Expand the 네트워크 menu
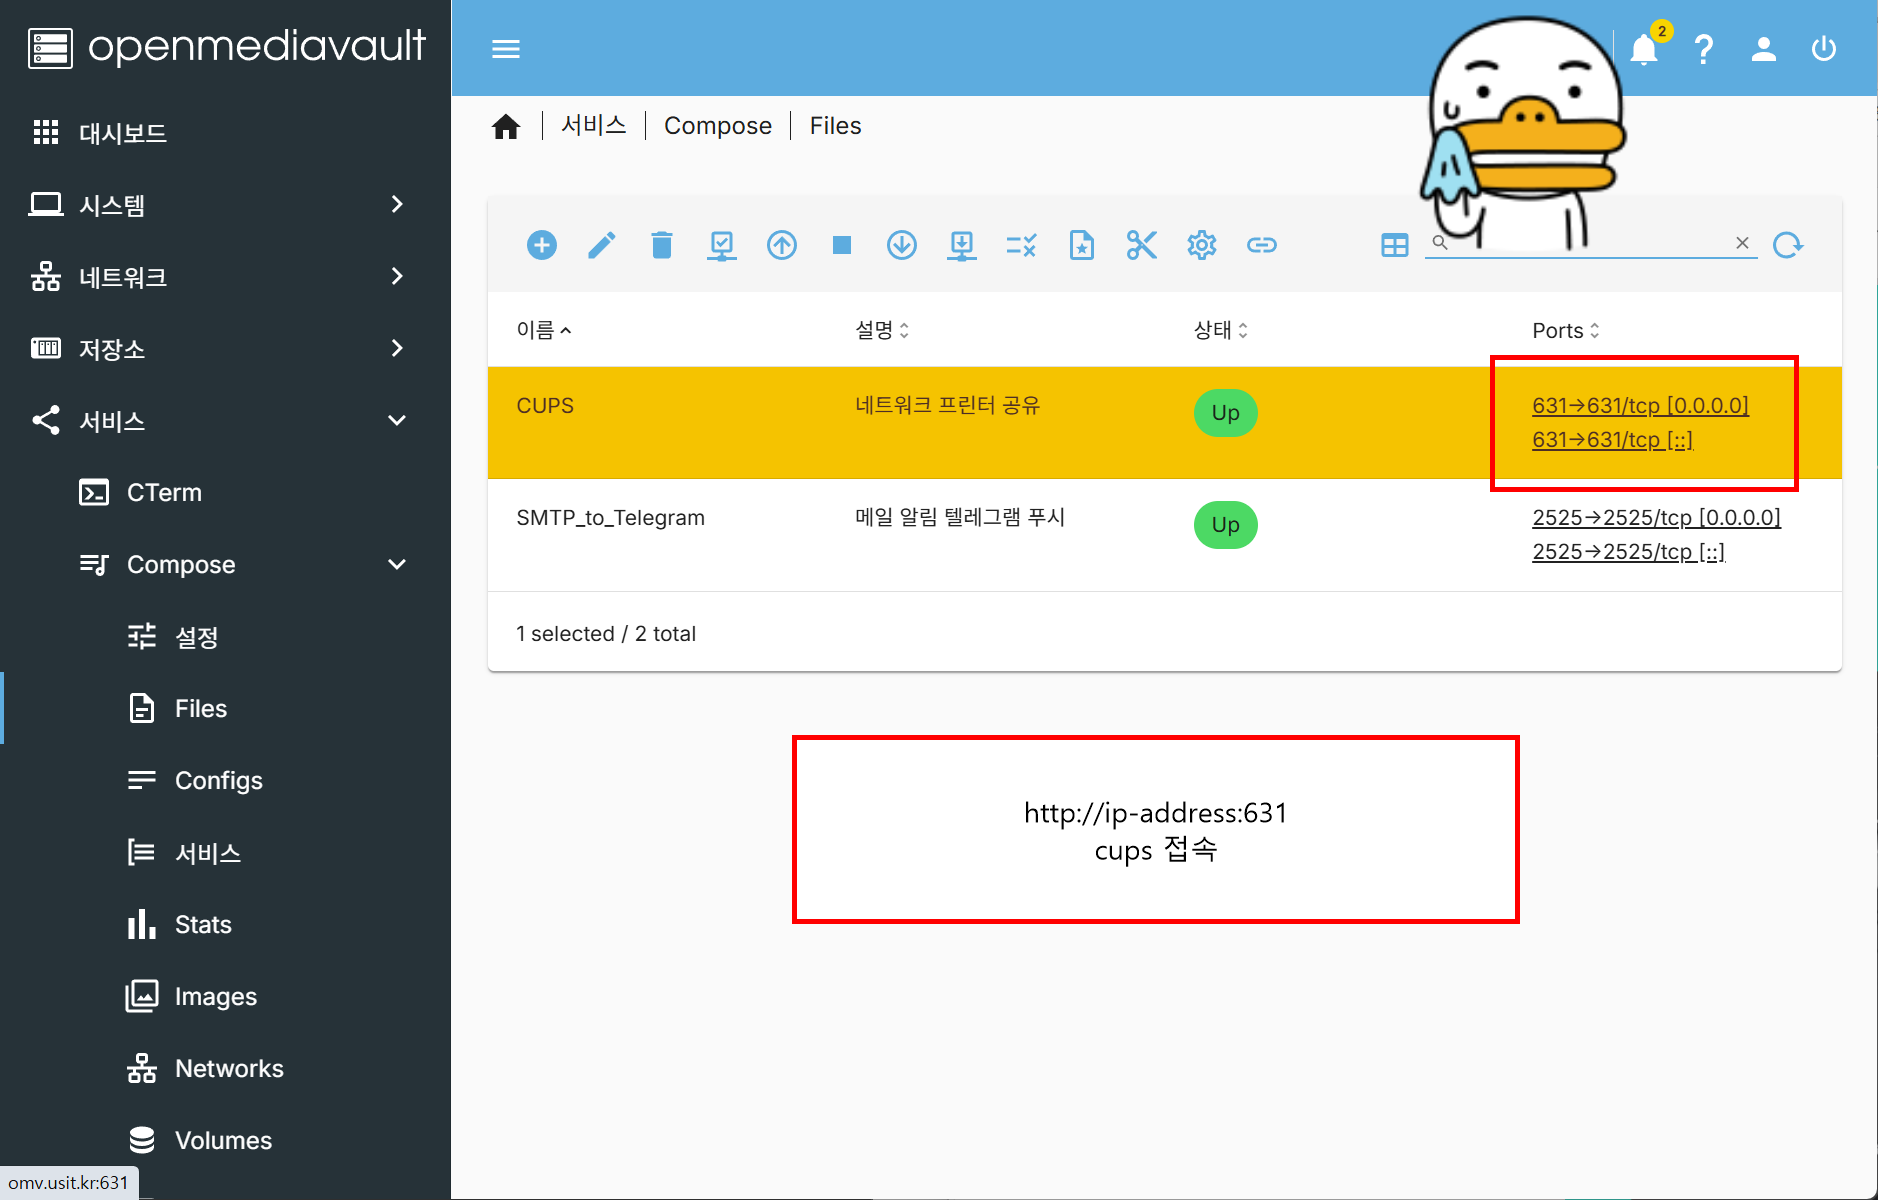This screenshot has width=1878, height=1200. (225, 276)
